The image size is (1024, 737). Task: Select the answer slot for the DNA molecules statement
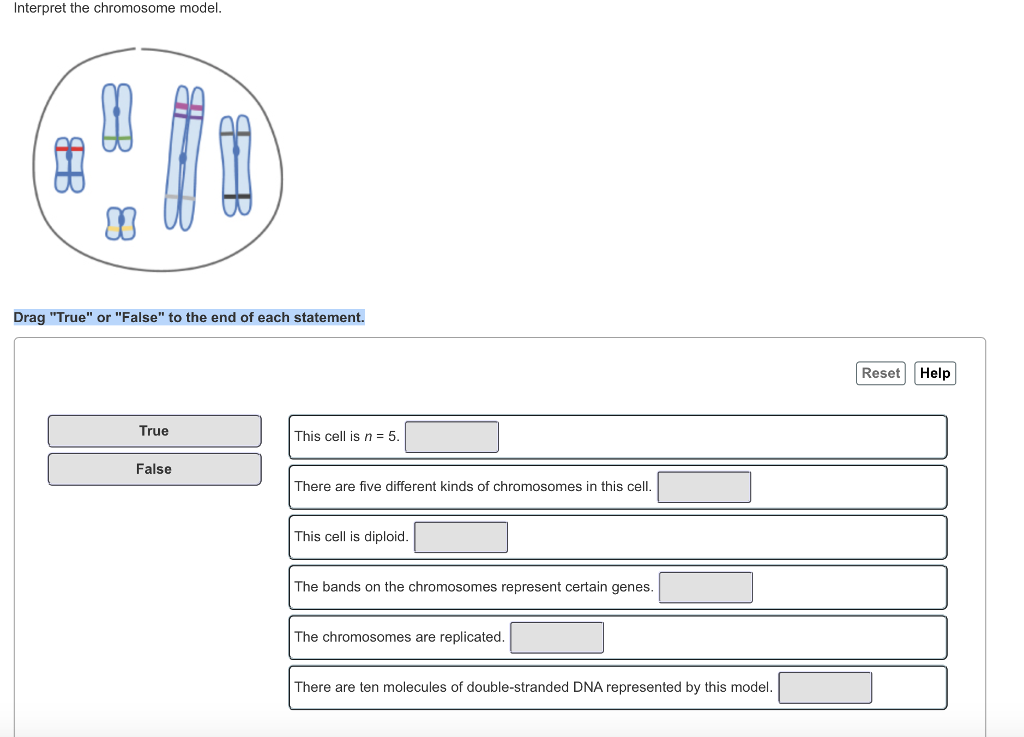pyautogui.click(x=825, y=687)
